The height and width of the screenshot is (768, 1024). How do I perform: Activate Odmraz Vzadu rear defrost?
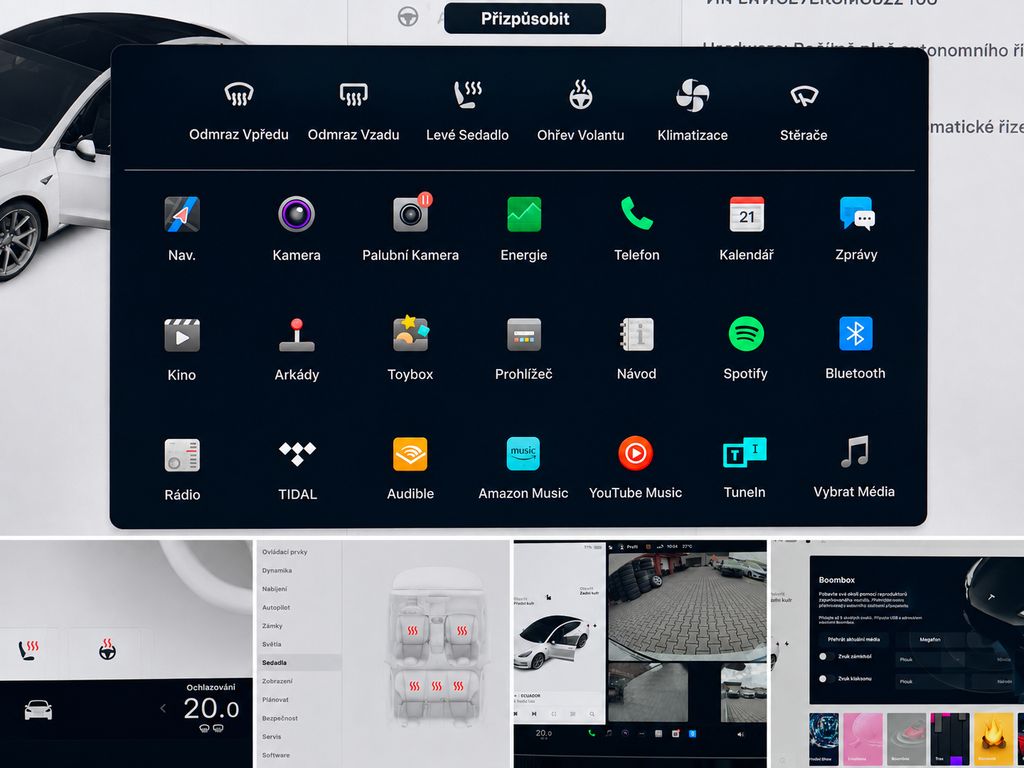click(x=353, y=112)
